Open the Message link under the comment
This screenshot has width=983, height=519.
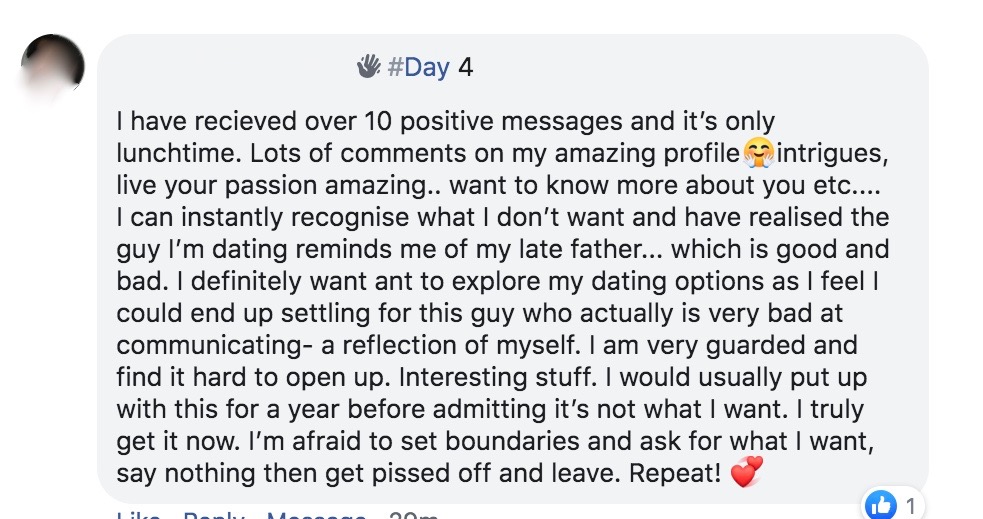(318, 516)
